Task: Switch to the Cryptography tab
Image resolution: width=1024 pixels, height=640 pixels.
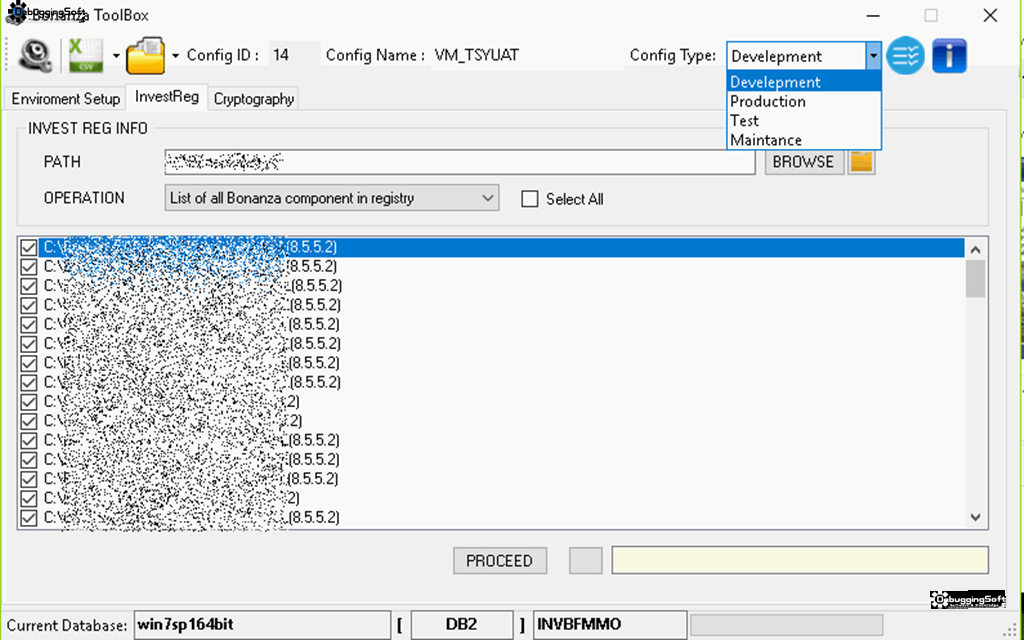Action: (x=254, y=99)
